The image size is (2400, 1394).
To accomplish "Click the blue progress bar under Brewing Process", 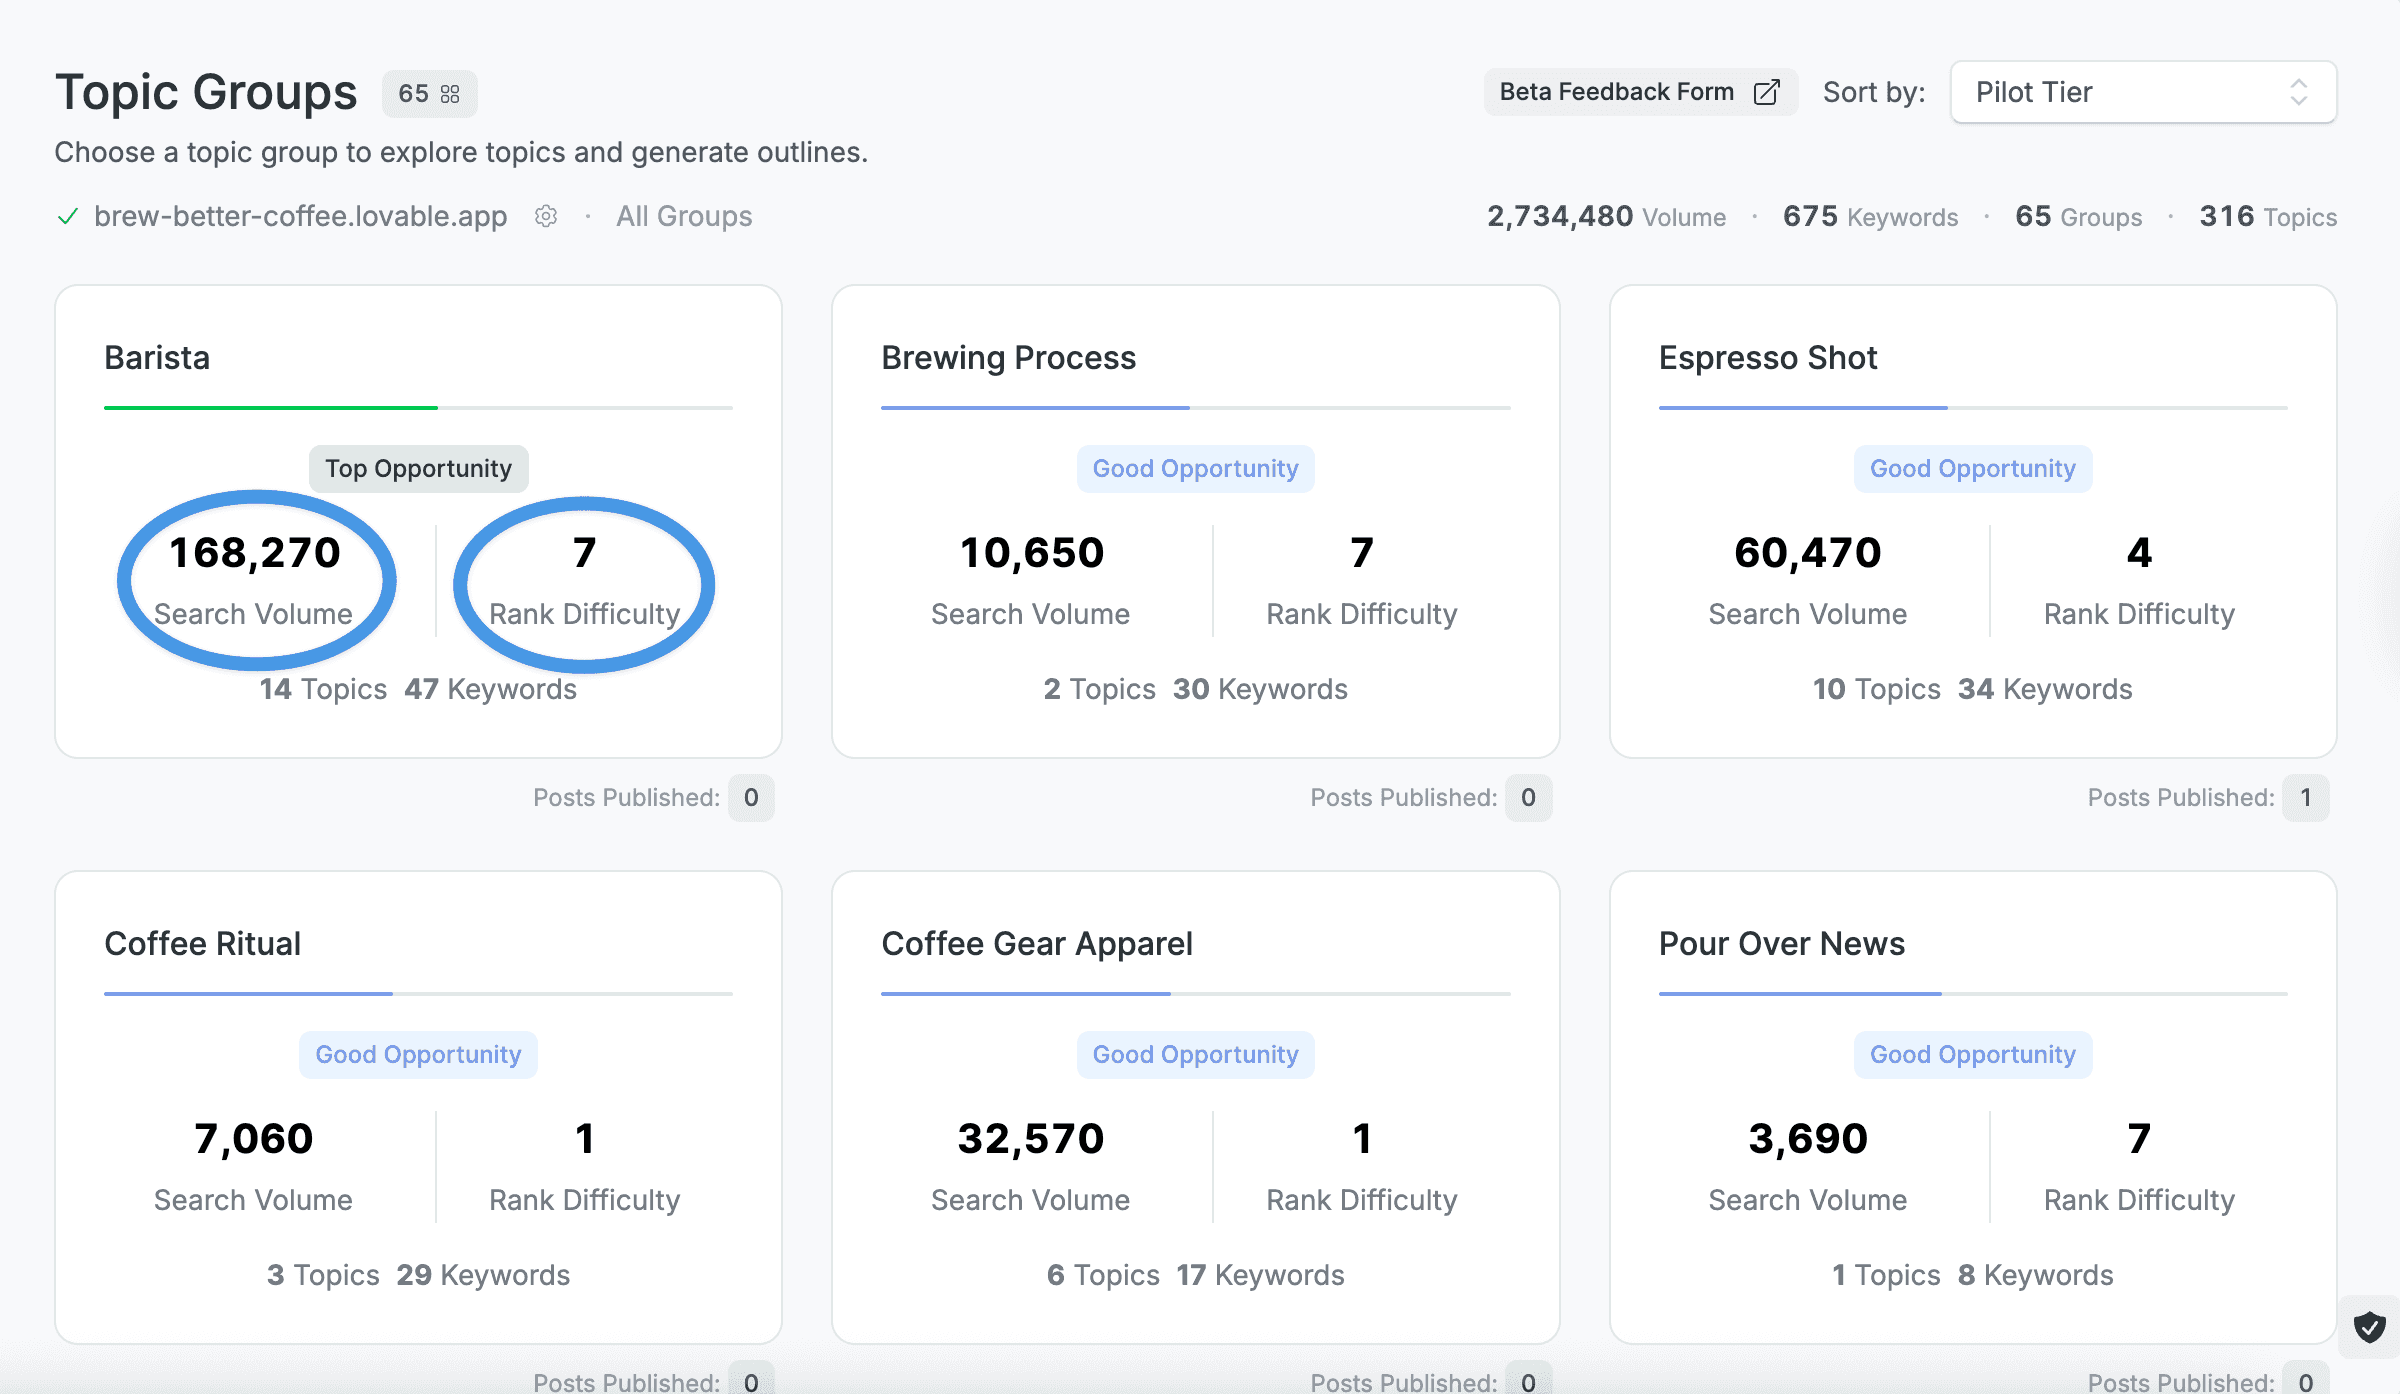I will pos(1035,408).
